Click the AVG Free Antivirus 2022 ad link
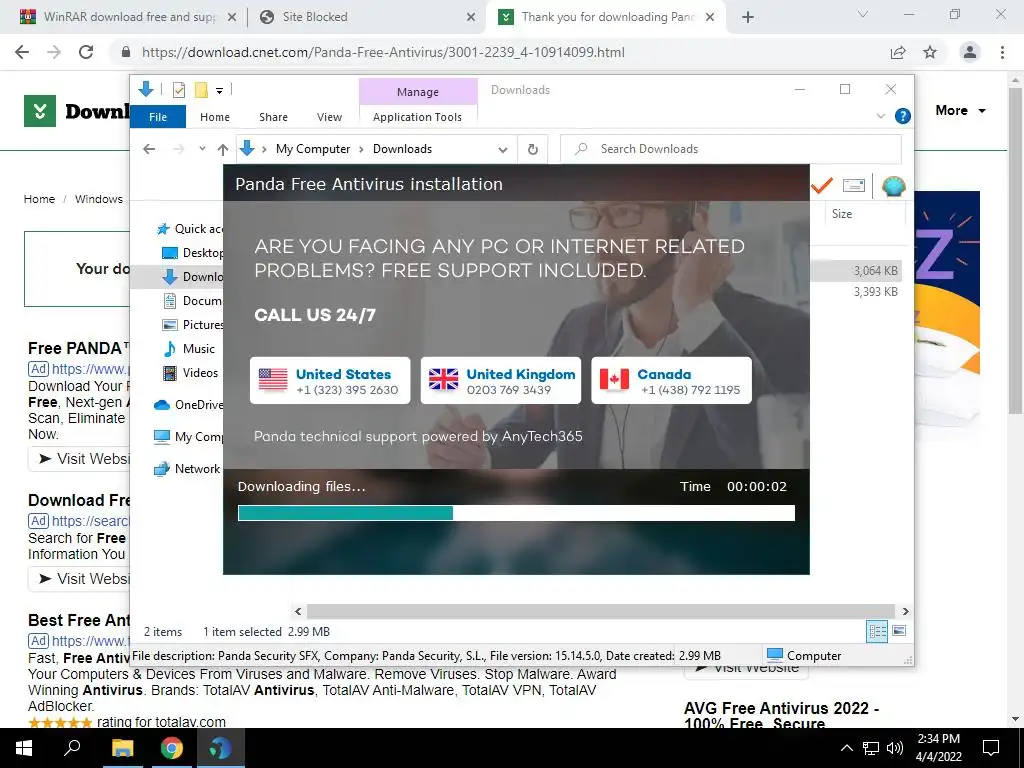The image size is (1024, 768). [781, 715]
